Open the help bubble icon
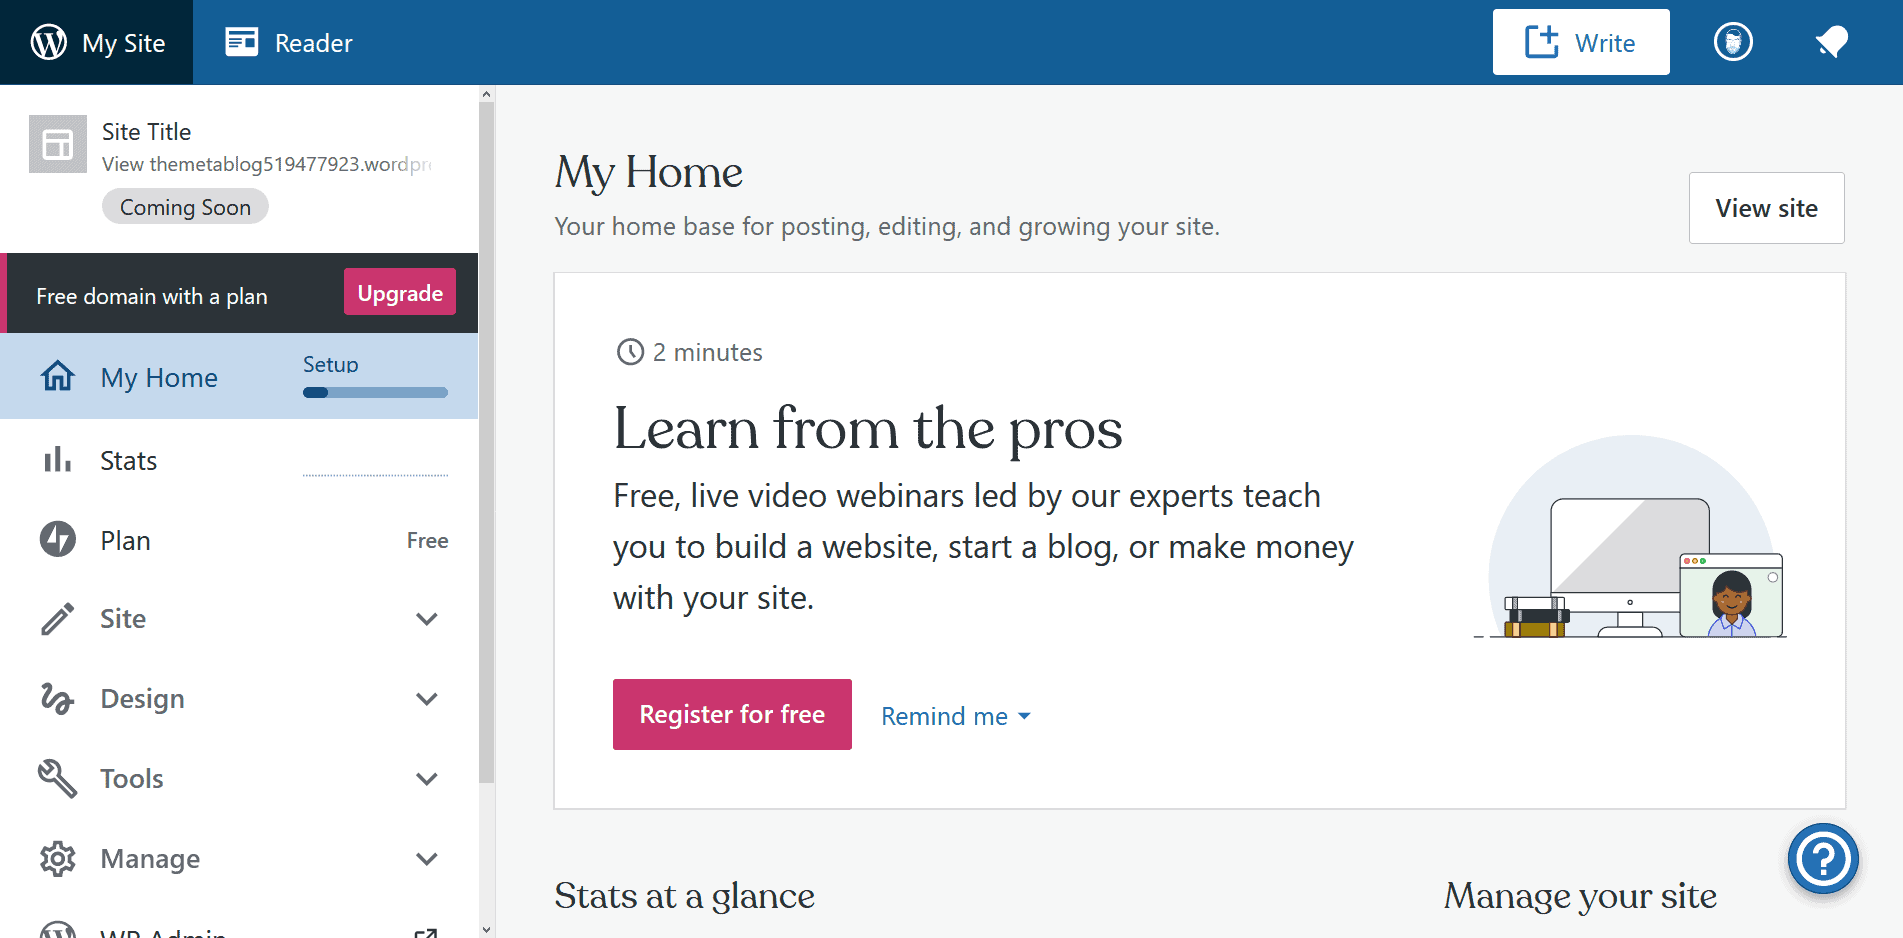Image resolution: width=1903 pixels, height=938 pixels. (1823, 858)
